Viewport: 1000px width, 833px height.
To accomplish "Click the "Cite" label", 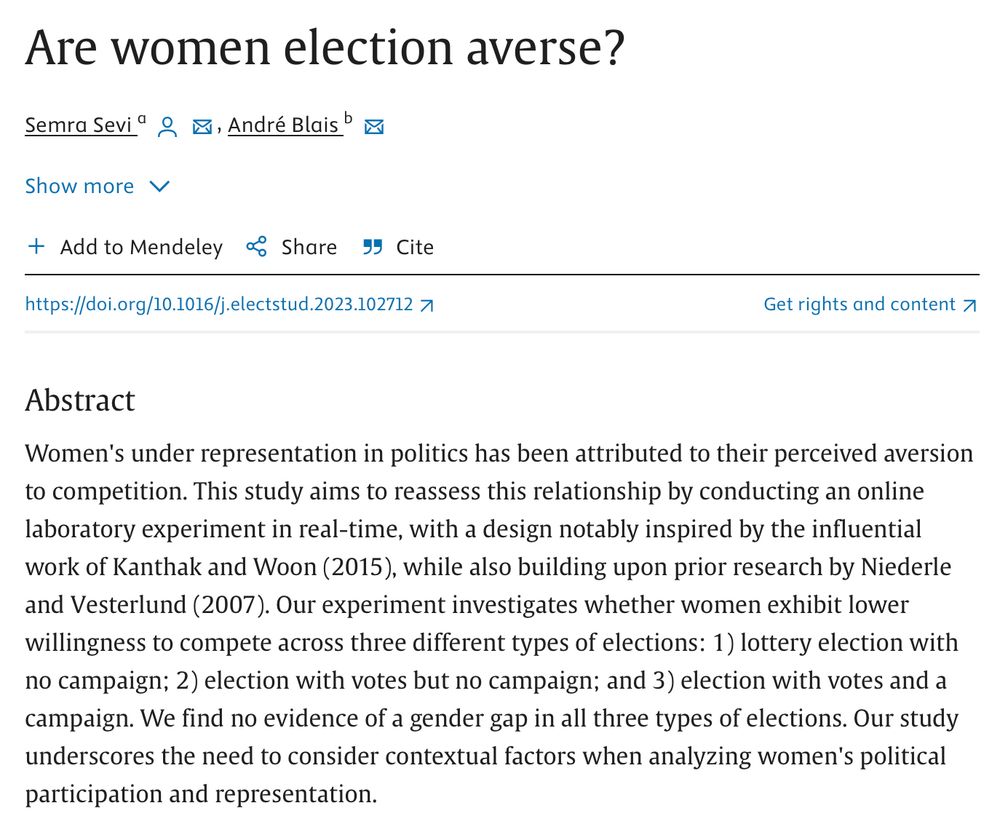I will point(415,247).
